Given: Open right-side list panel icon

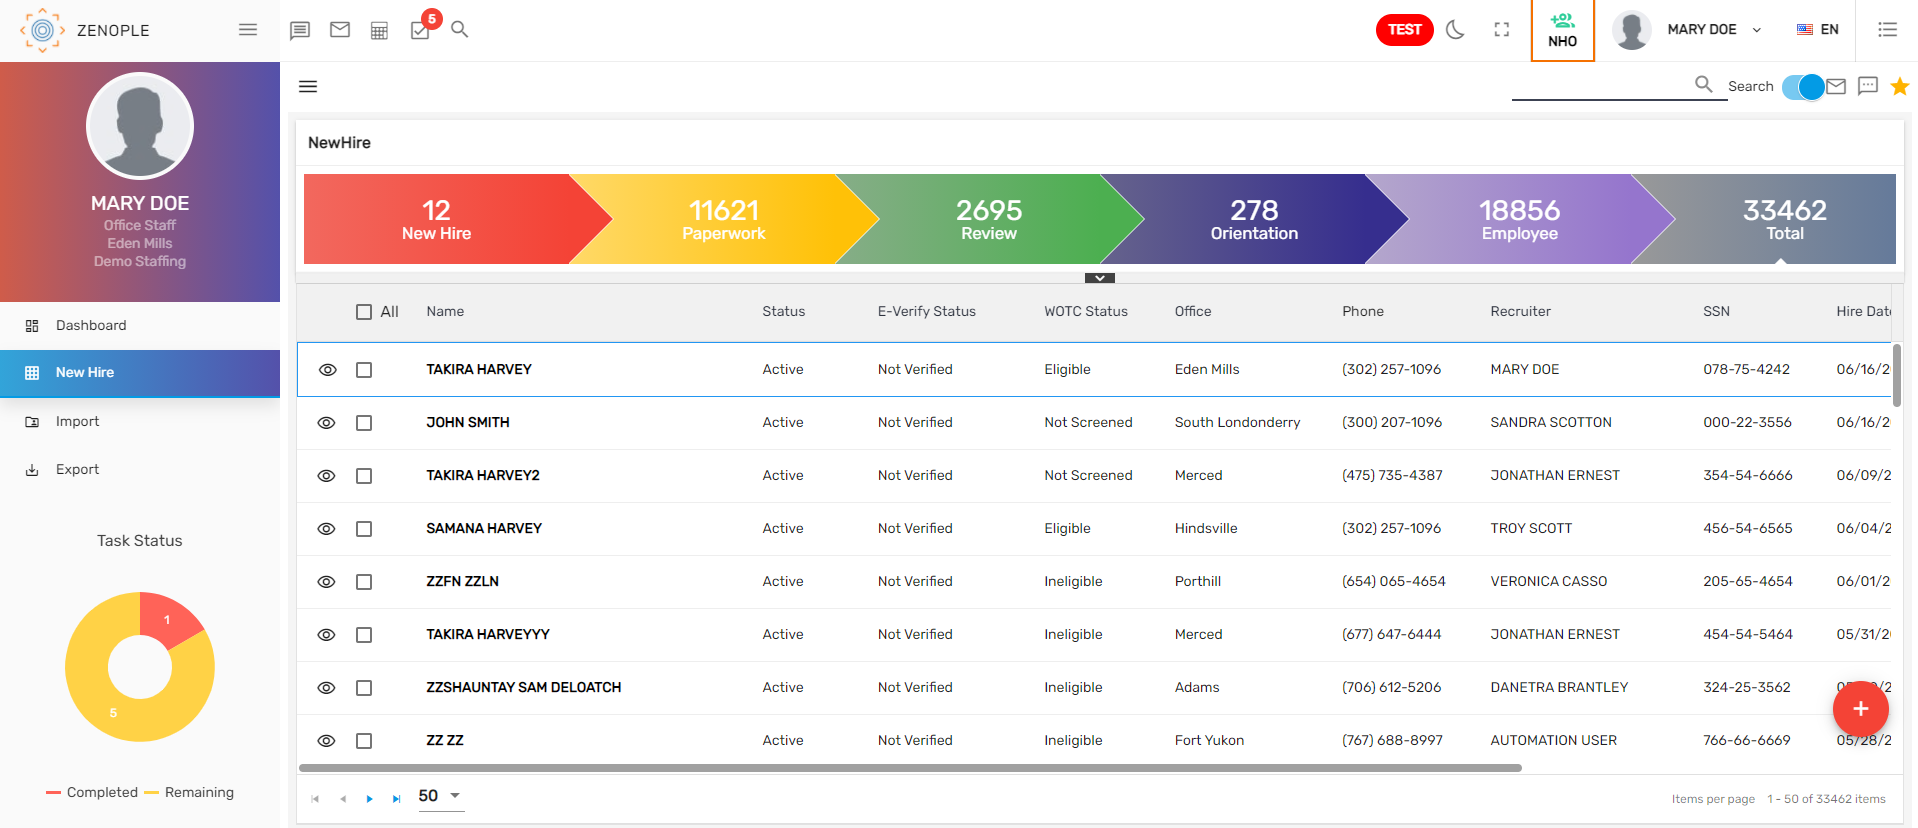Looking at the screenshot, I should tap(1887, 30).
